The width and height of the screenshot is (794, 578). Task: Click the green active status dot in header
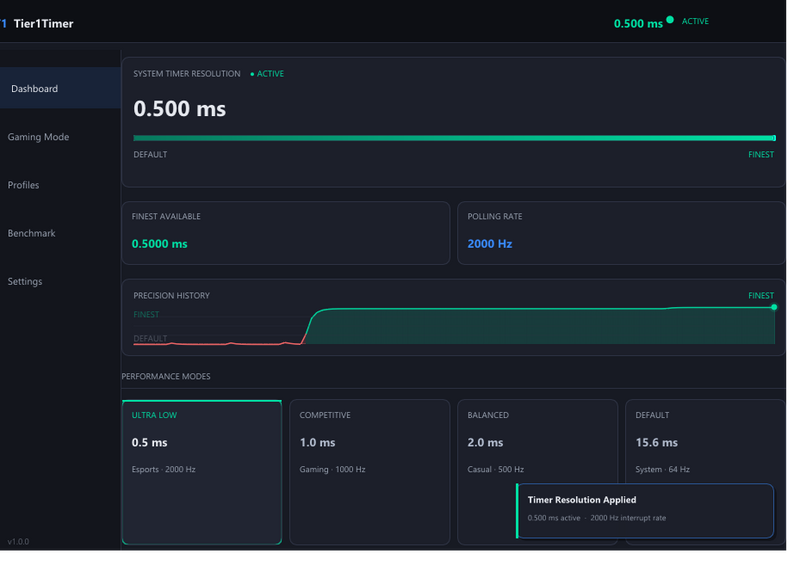click(x=670, y=20)
